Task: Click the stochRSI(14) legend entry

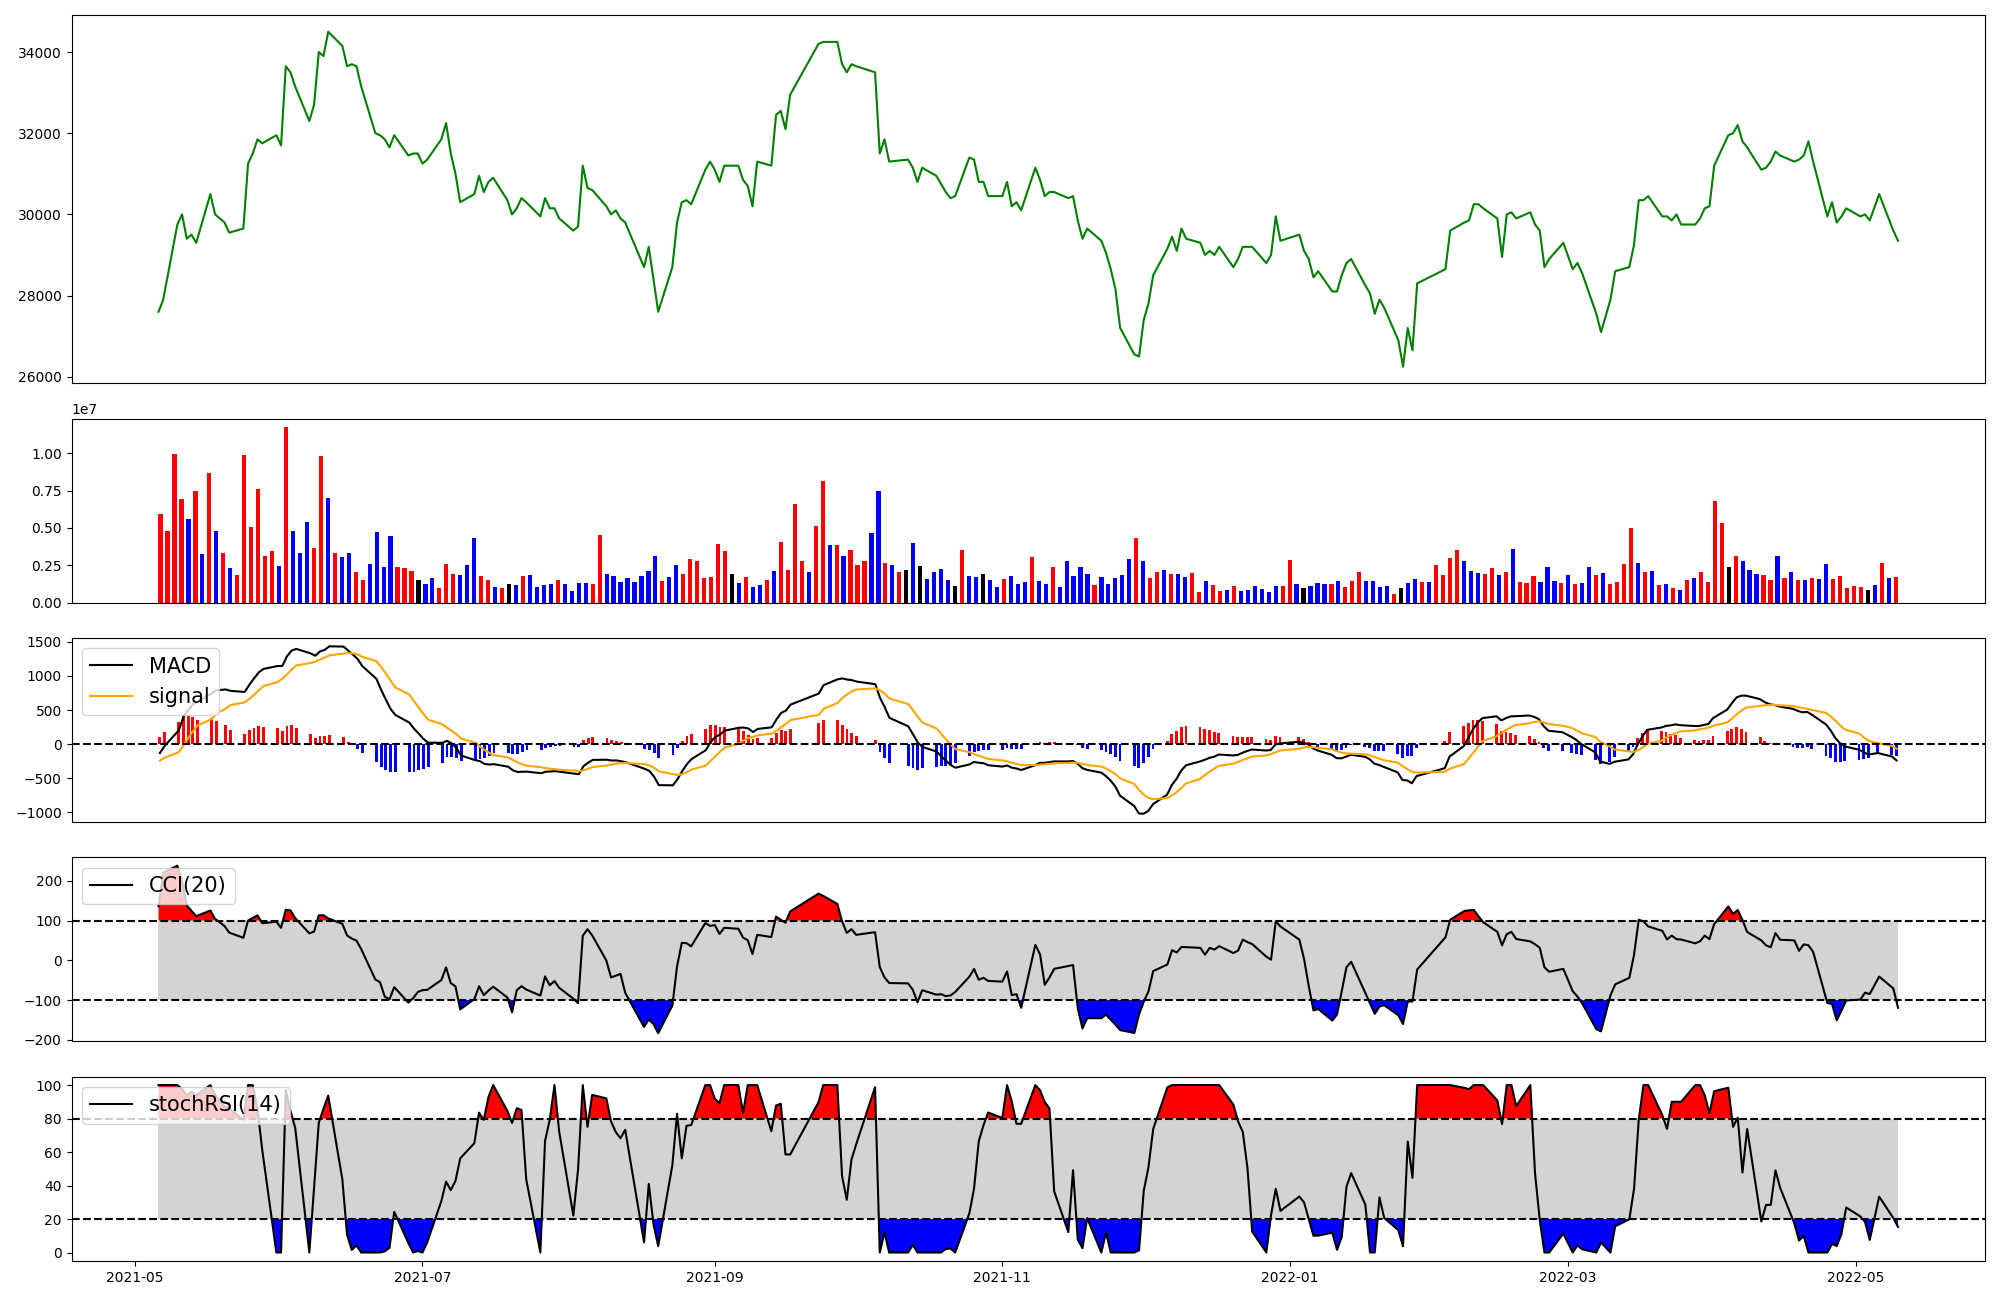Action: (214, 1104)
